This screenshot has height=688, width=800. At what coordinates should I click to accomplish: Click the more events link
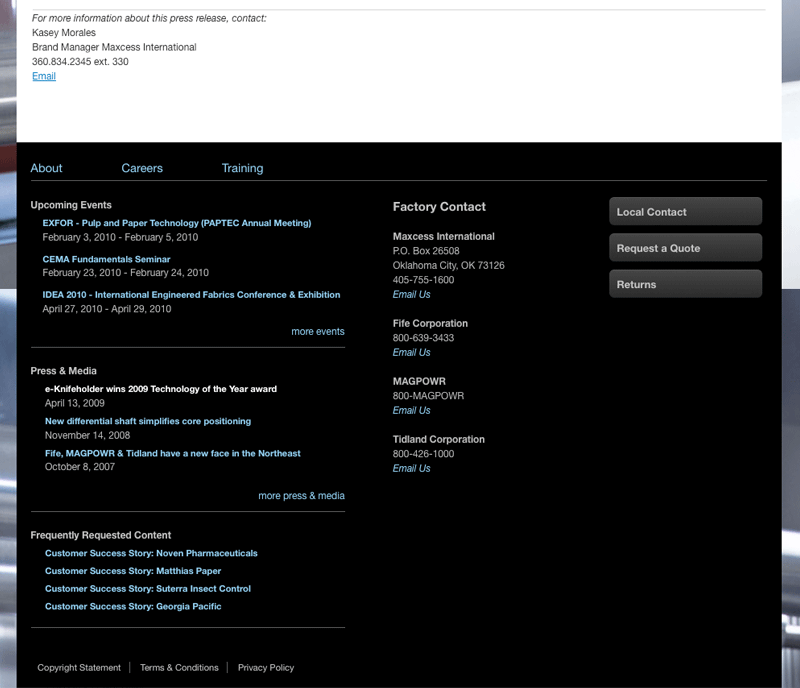(317, 331)
